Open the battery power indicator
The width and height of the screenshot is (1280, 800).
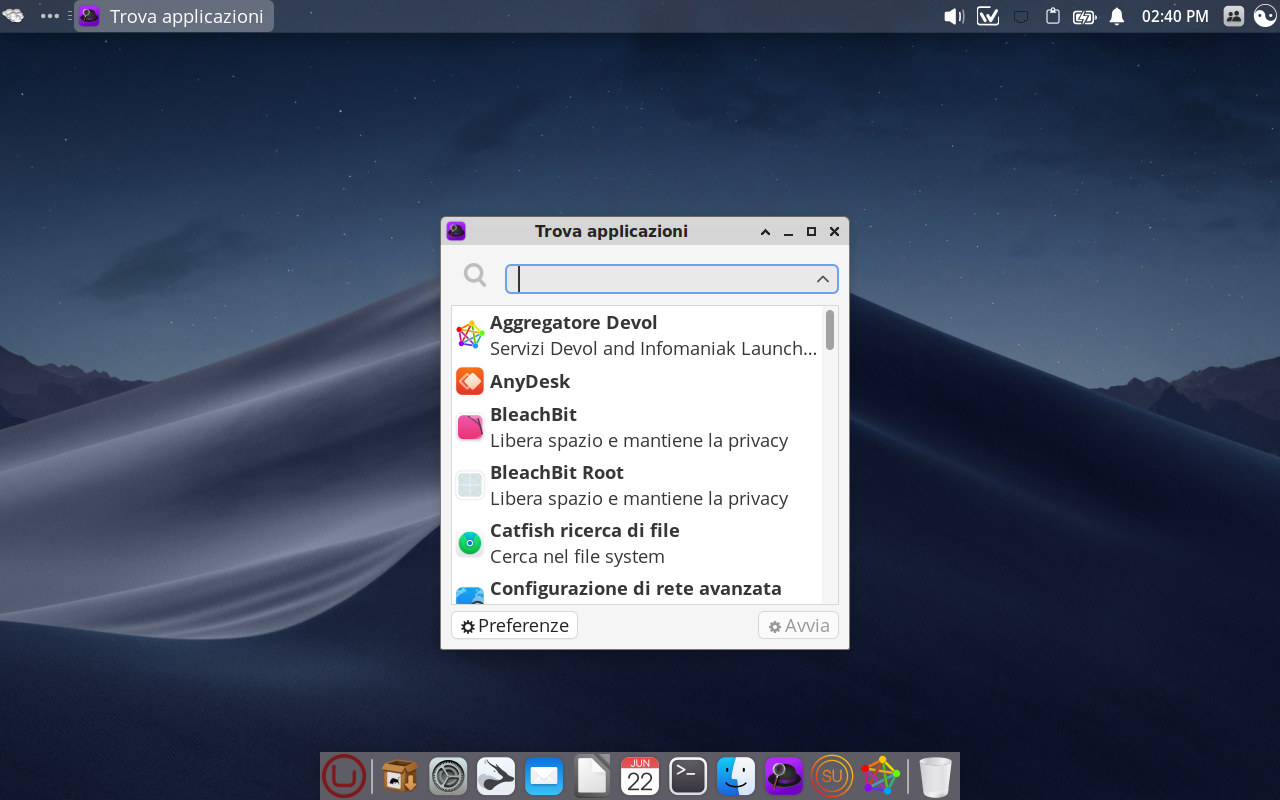(x=1084, y=16)
